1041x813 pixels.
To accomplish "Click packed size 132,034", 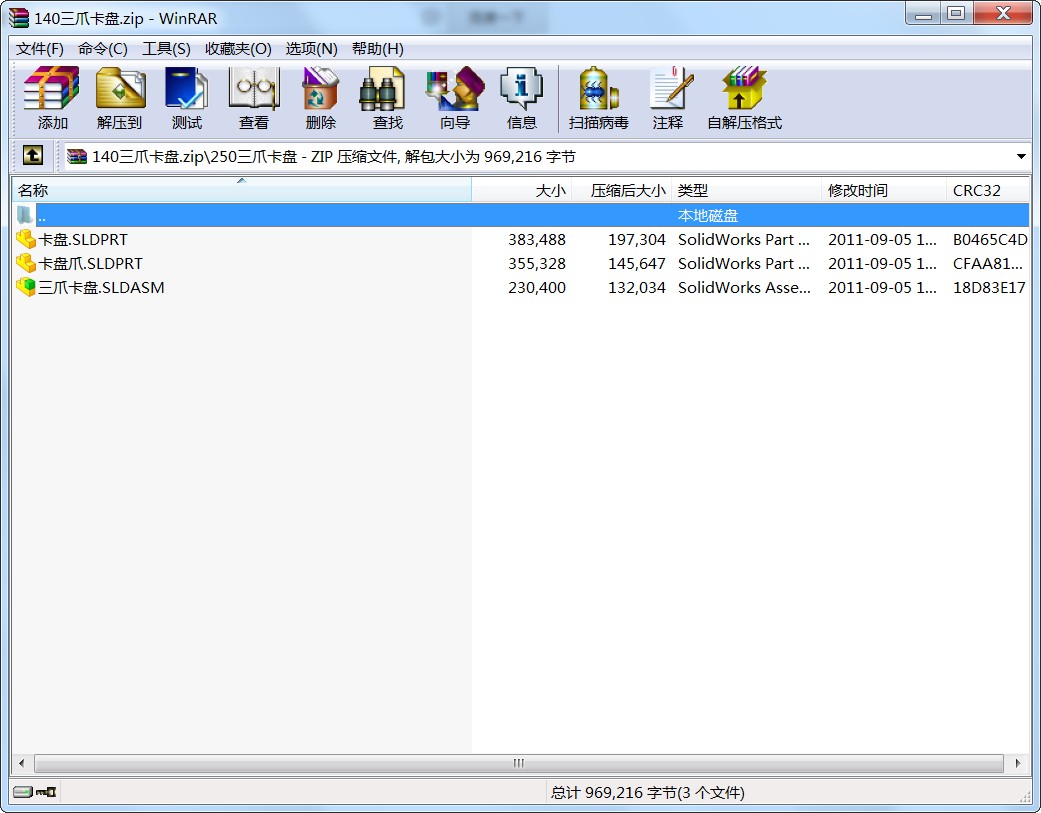I will pyautogui.click(x=636, y=287).
